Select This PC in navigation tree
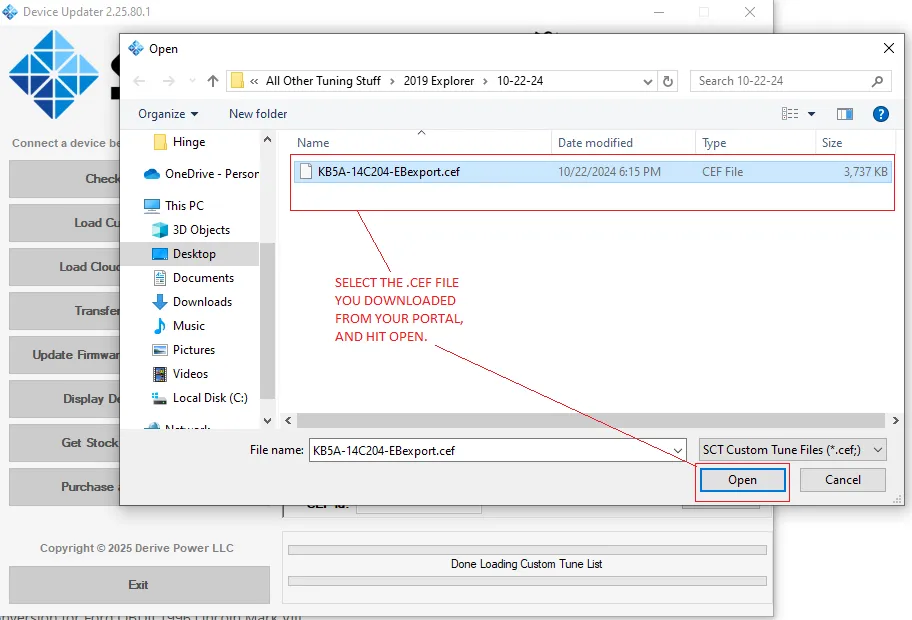912x620 pixels. tap(184, 205)
